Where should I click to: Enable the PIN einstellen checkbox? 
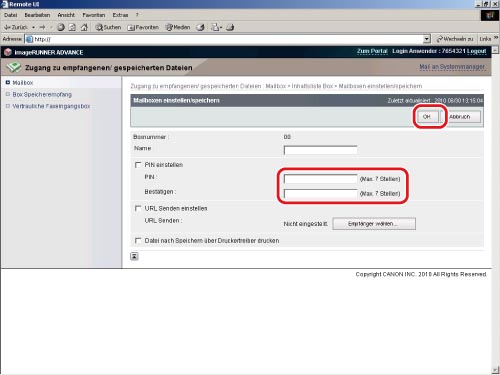138,165
